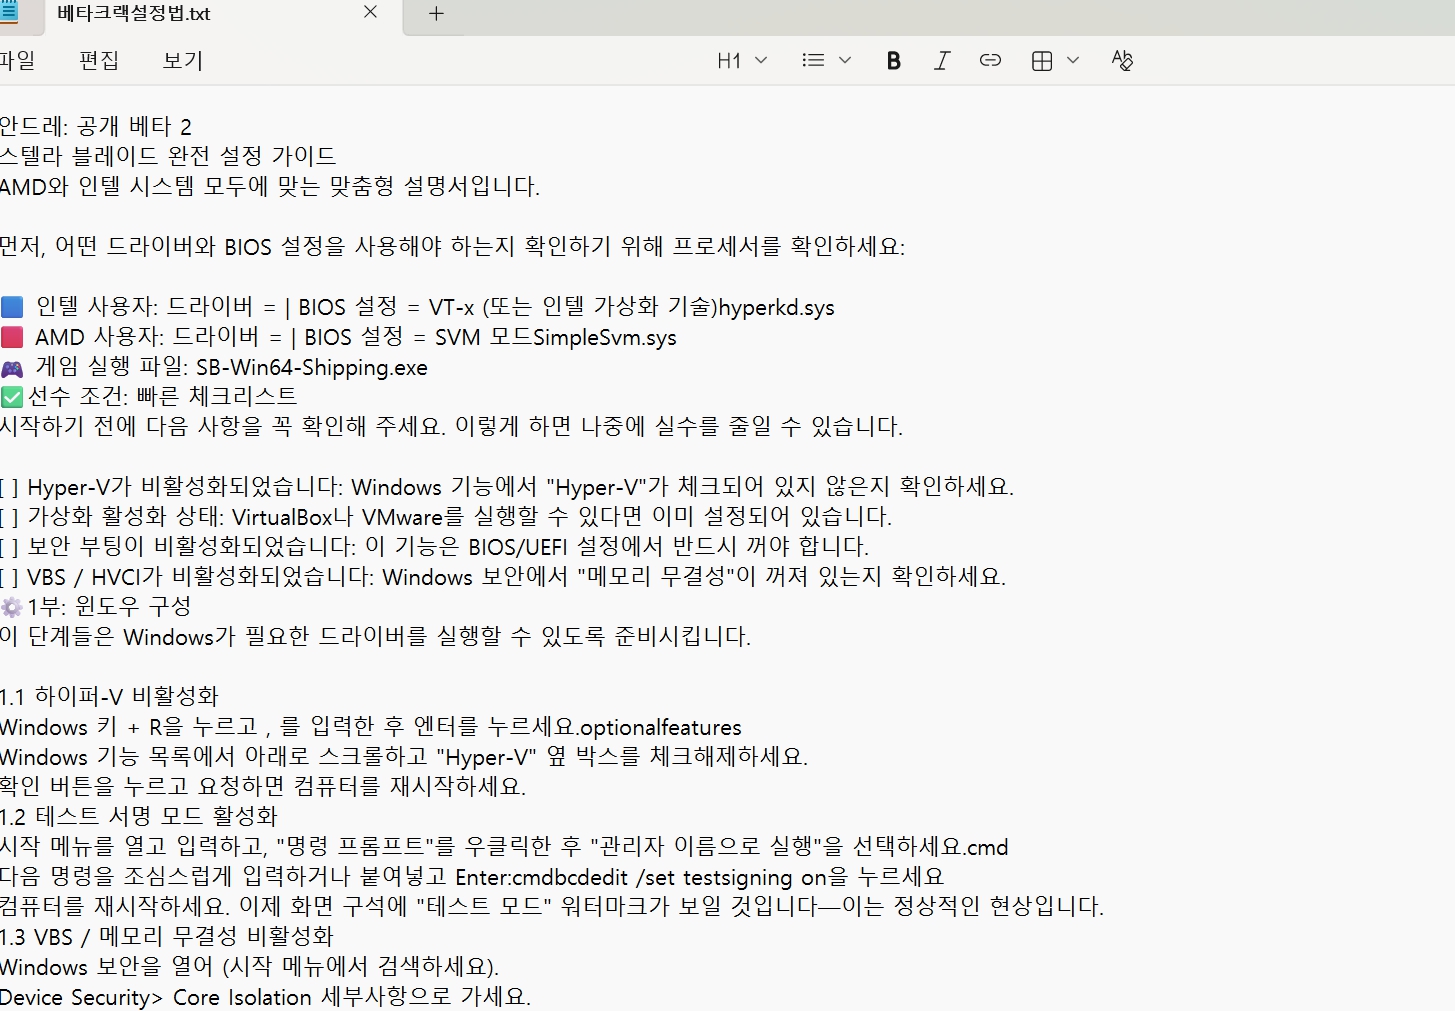Place cursor in the SB-Win64-Shipping.exe line
The image size is (1455, 1011).
[x=311, y=368]
